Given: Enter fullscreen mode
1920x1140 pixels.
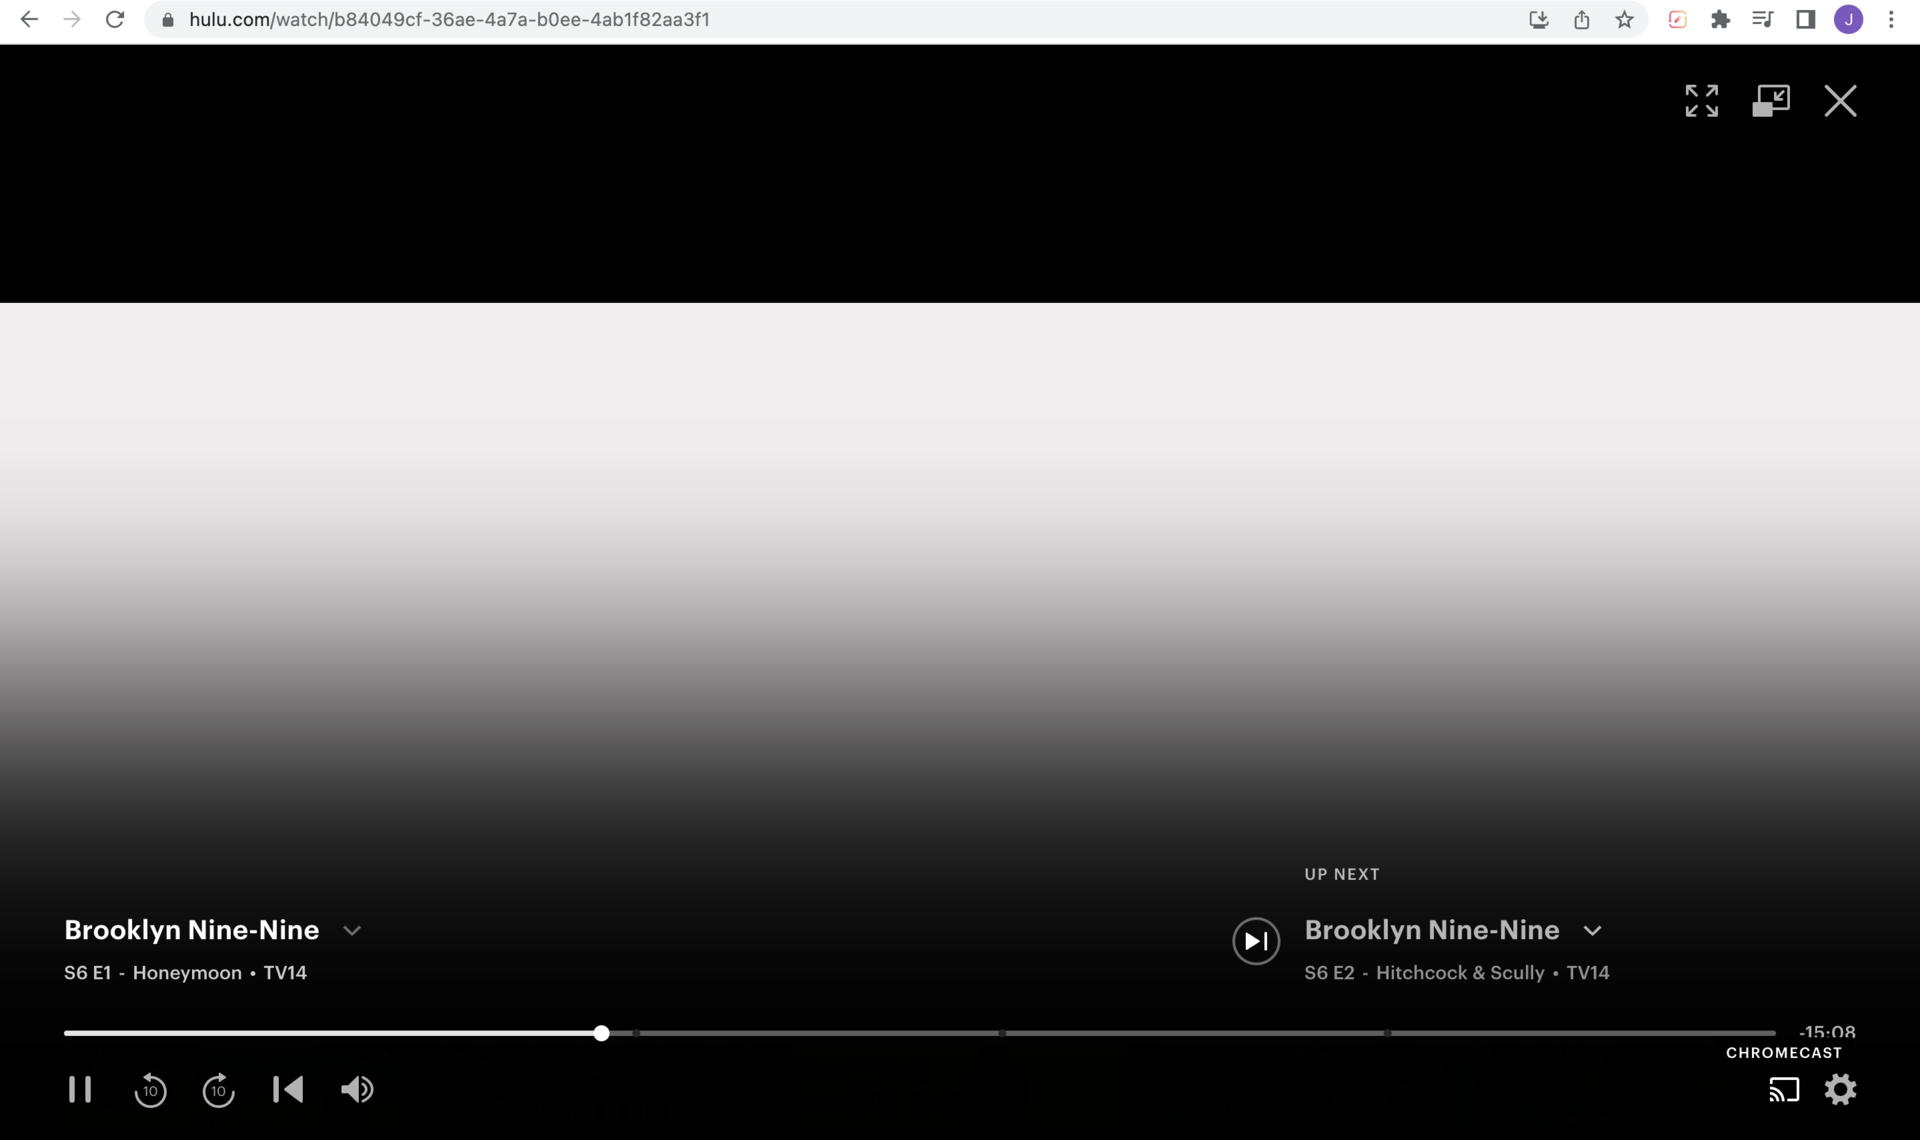Looking at the screenshot, I should click(x=1701, y=101).
